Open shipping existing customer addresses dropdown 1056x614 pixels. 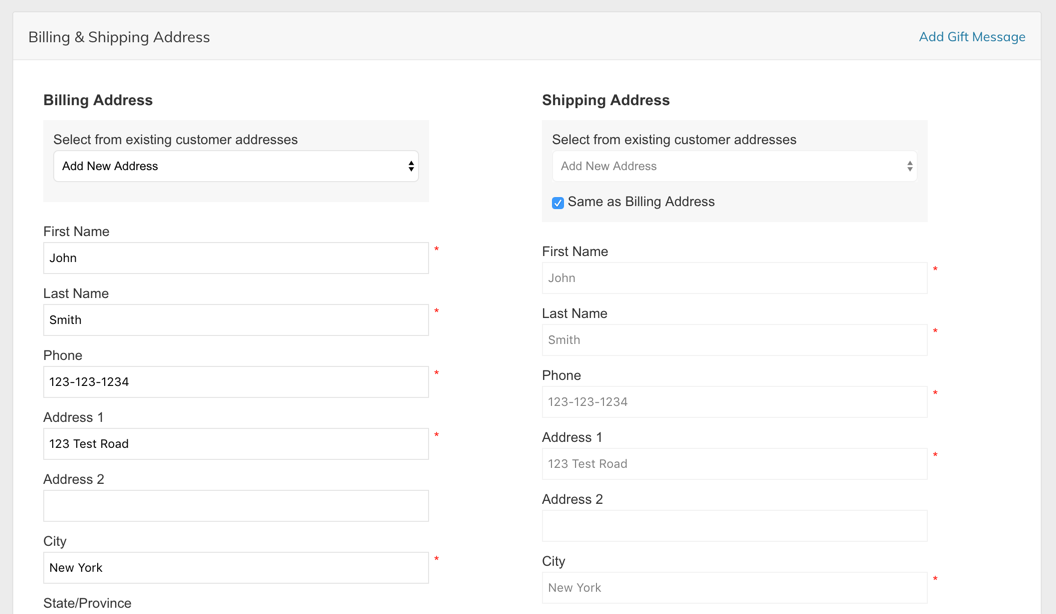[734, 166]
